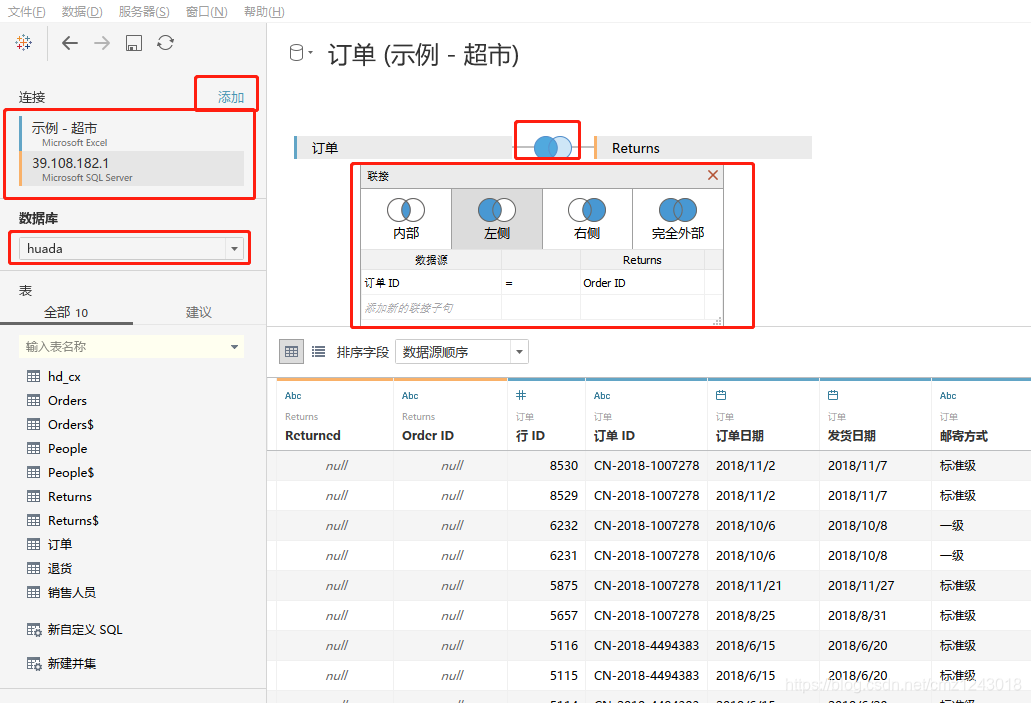Switch to grid preview view
The image size is (1031, 703).
pos(292,352)
